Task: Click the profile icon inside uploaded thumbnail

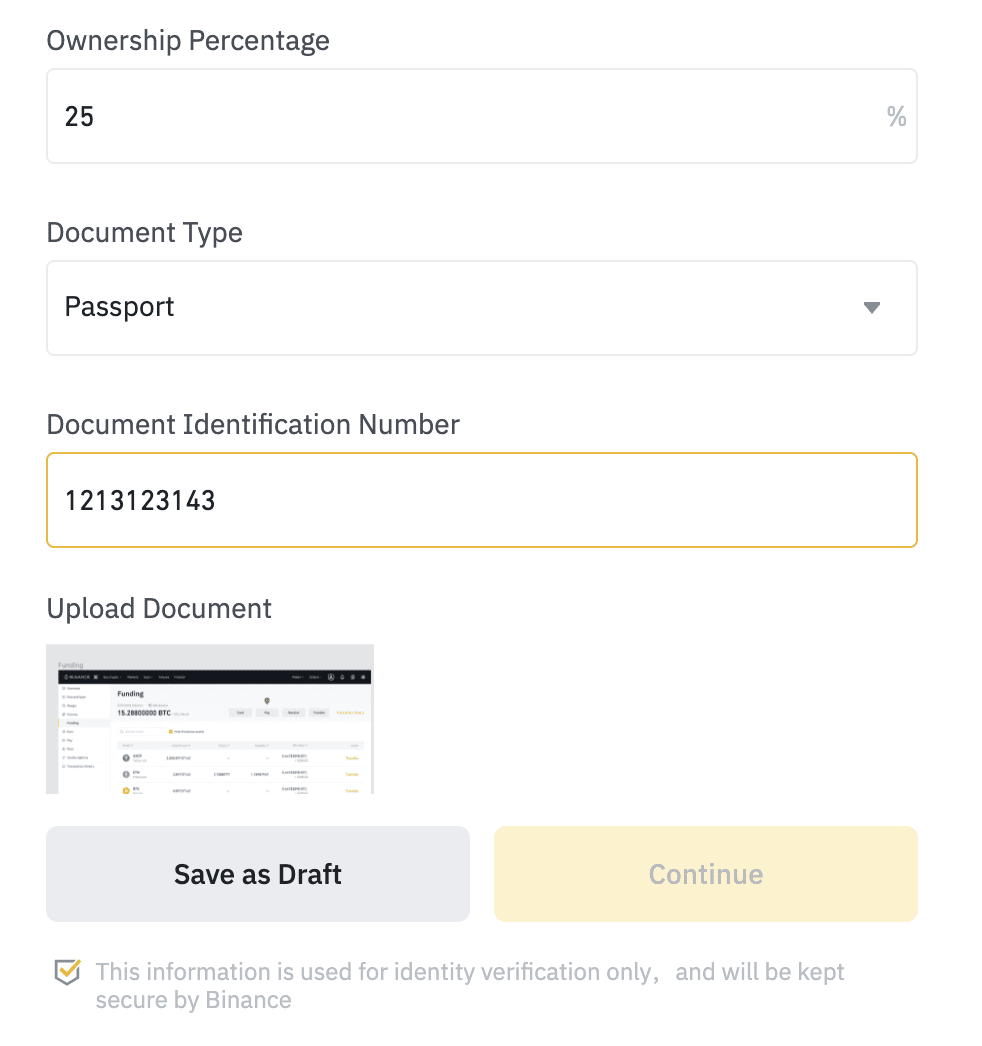Action: 331,677
